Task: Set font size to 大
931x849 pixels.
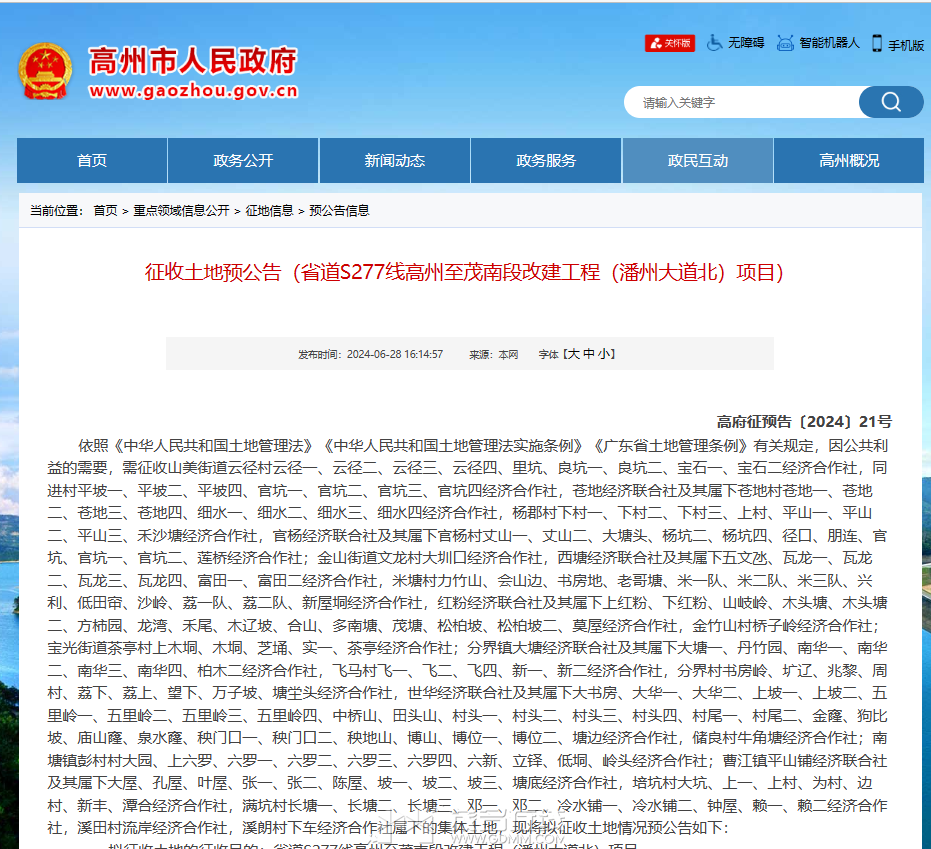Action: tap(573, 354)
